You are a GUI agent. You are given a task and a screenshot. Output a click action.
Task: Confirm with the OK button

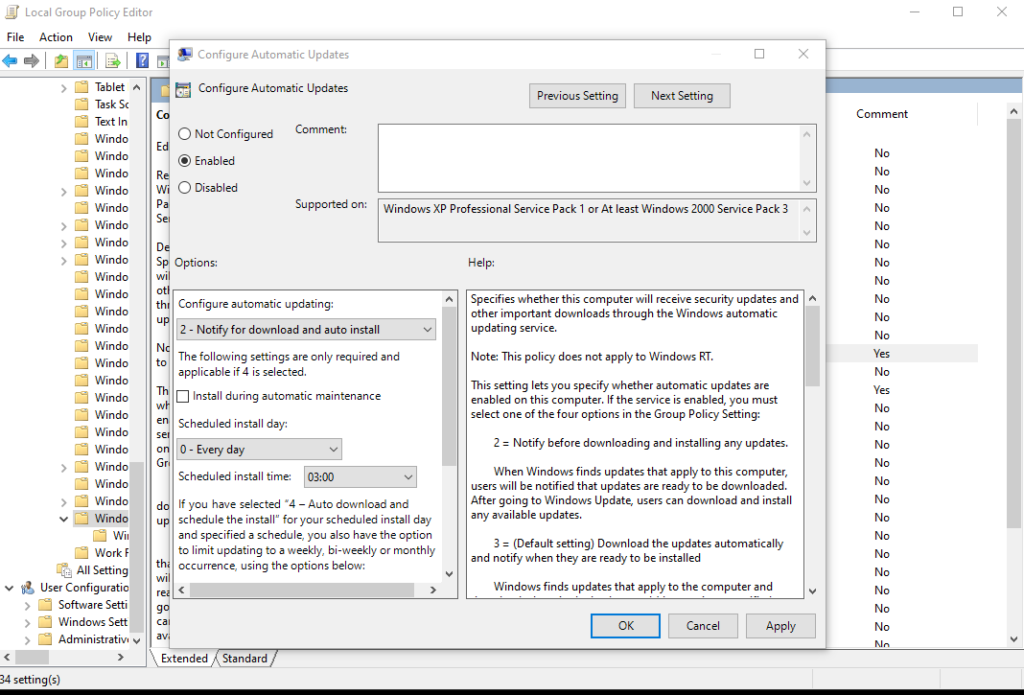click(626, 626)
